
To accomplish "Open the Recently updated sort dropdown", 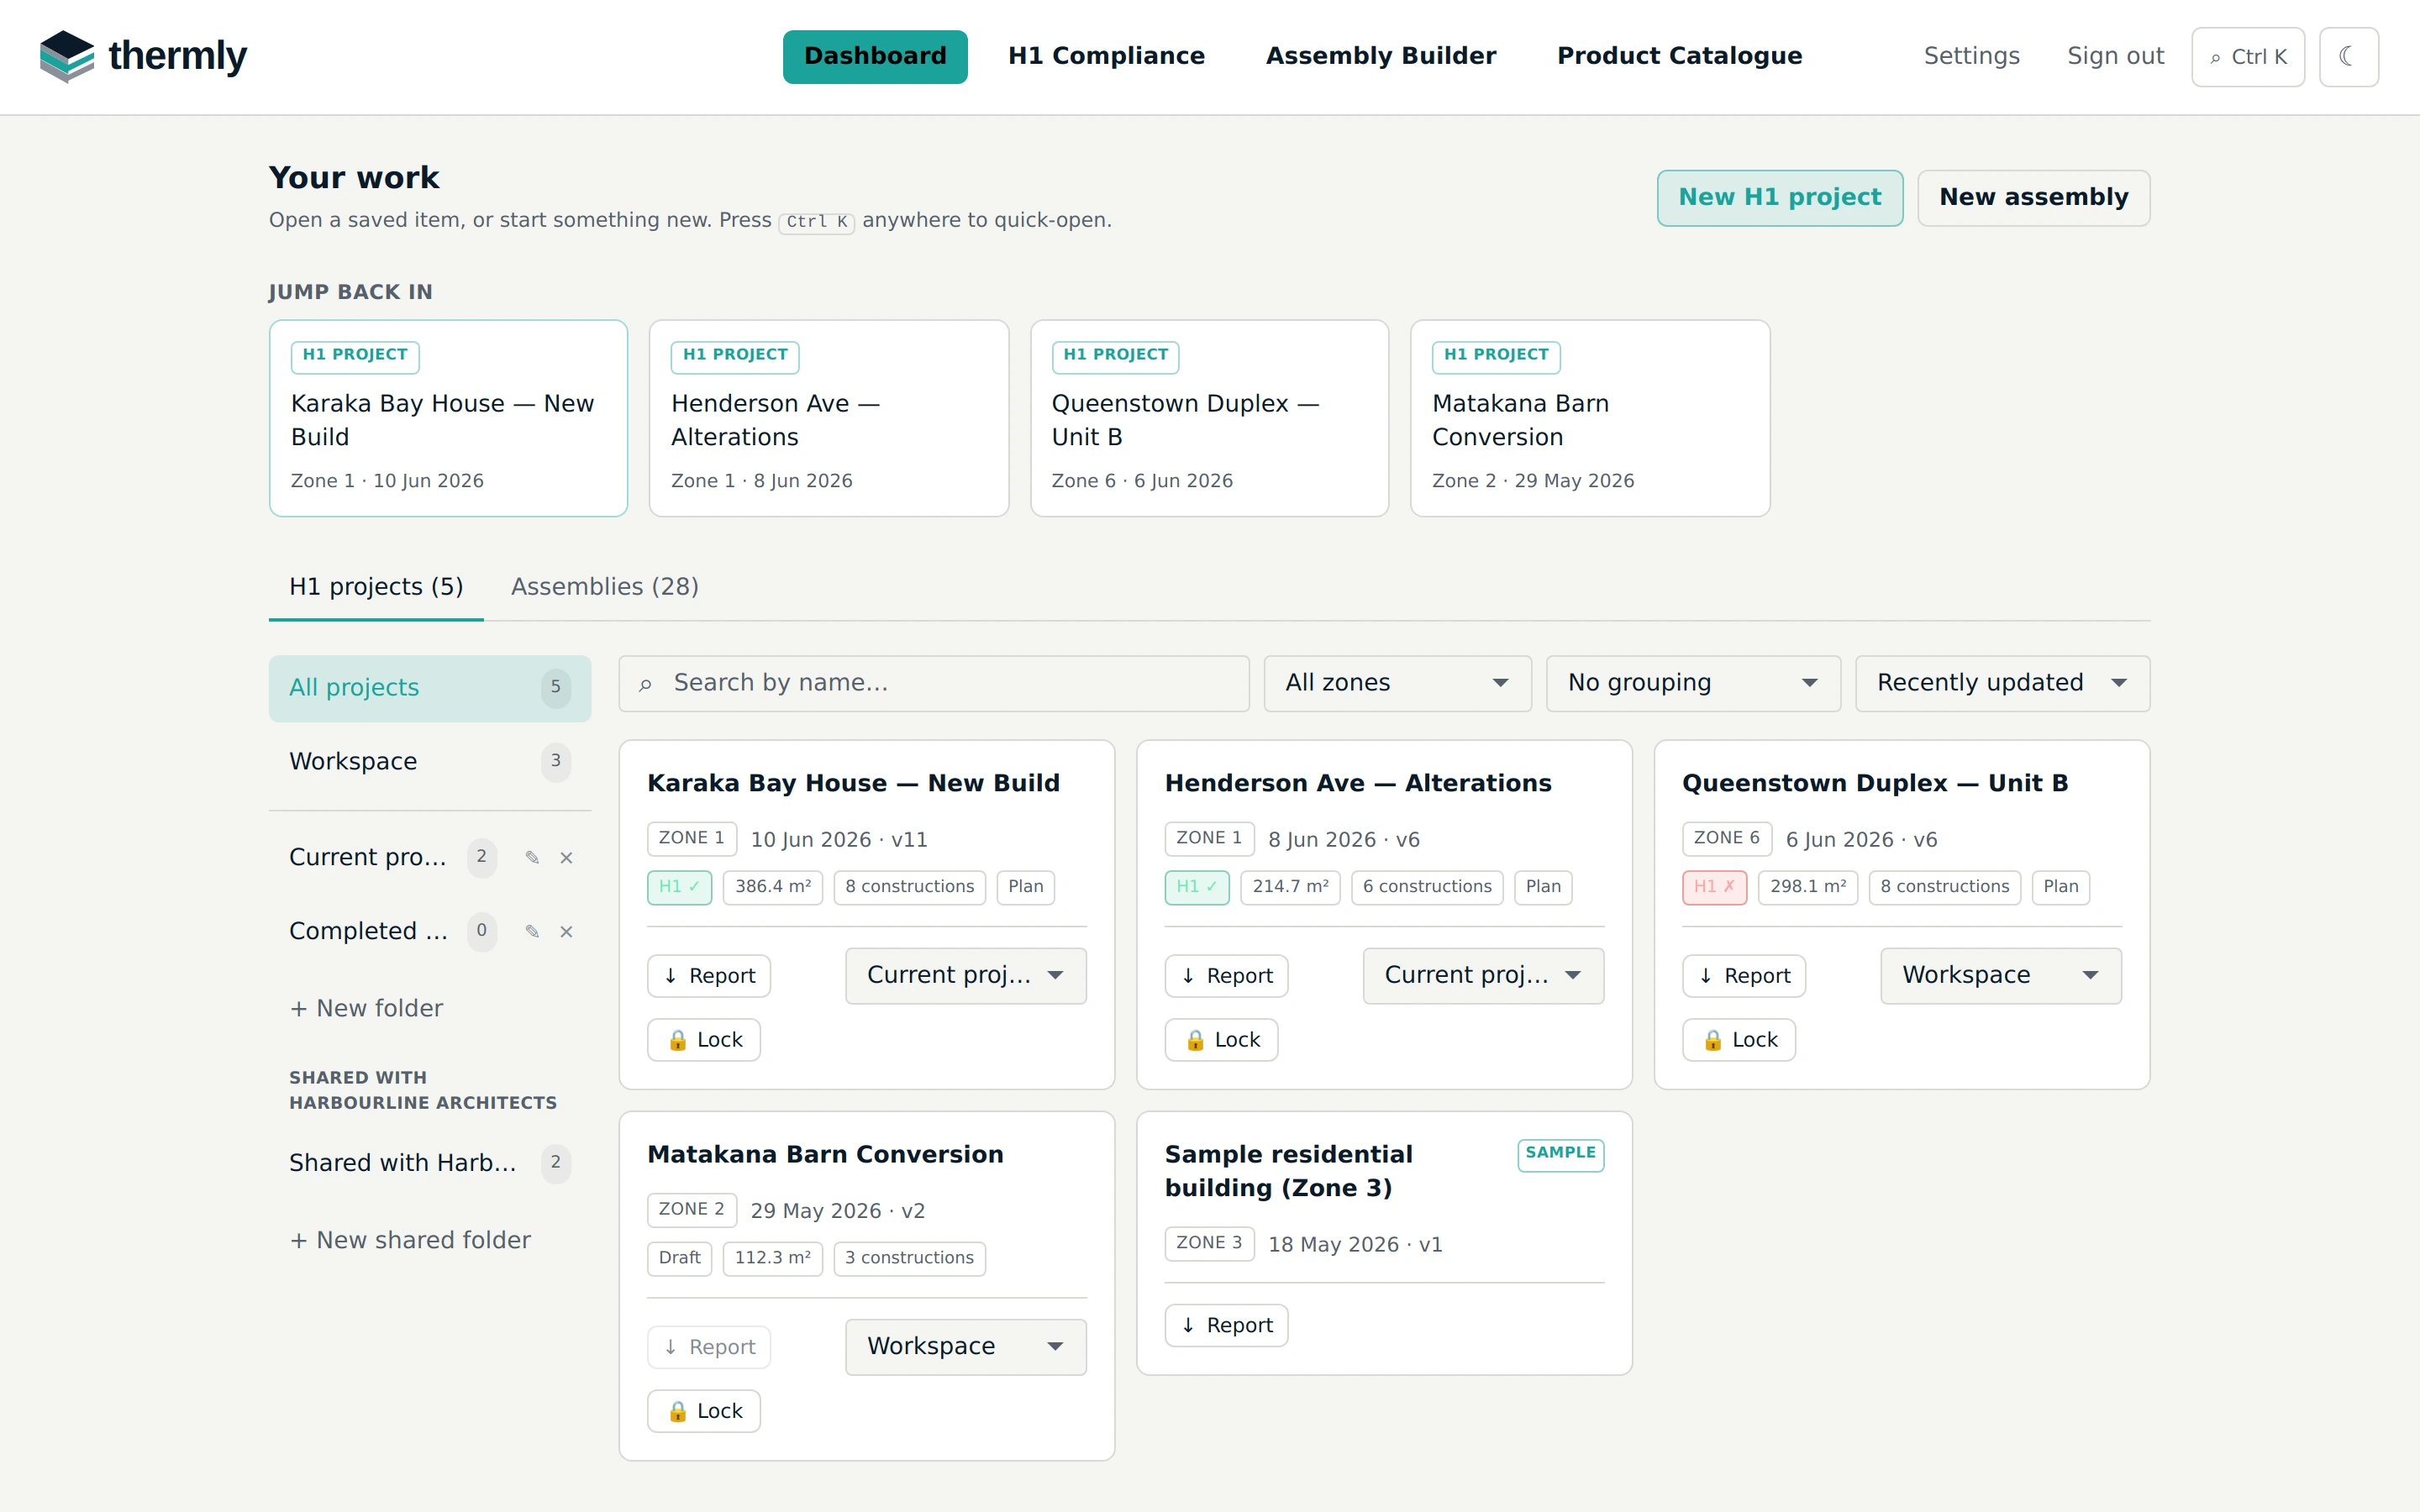I will coord(2002,683).
